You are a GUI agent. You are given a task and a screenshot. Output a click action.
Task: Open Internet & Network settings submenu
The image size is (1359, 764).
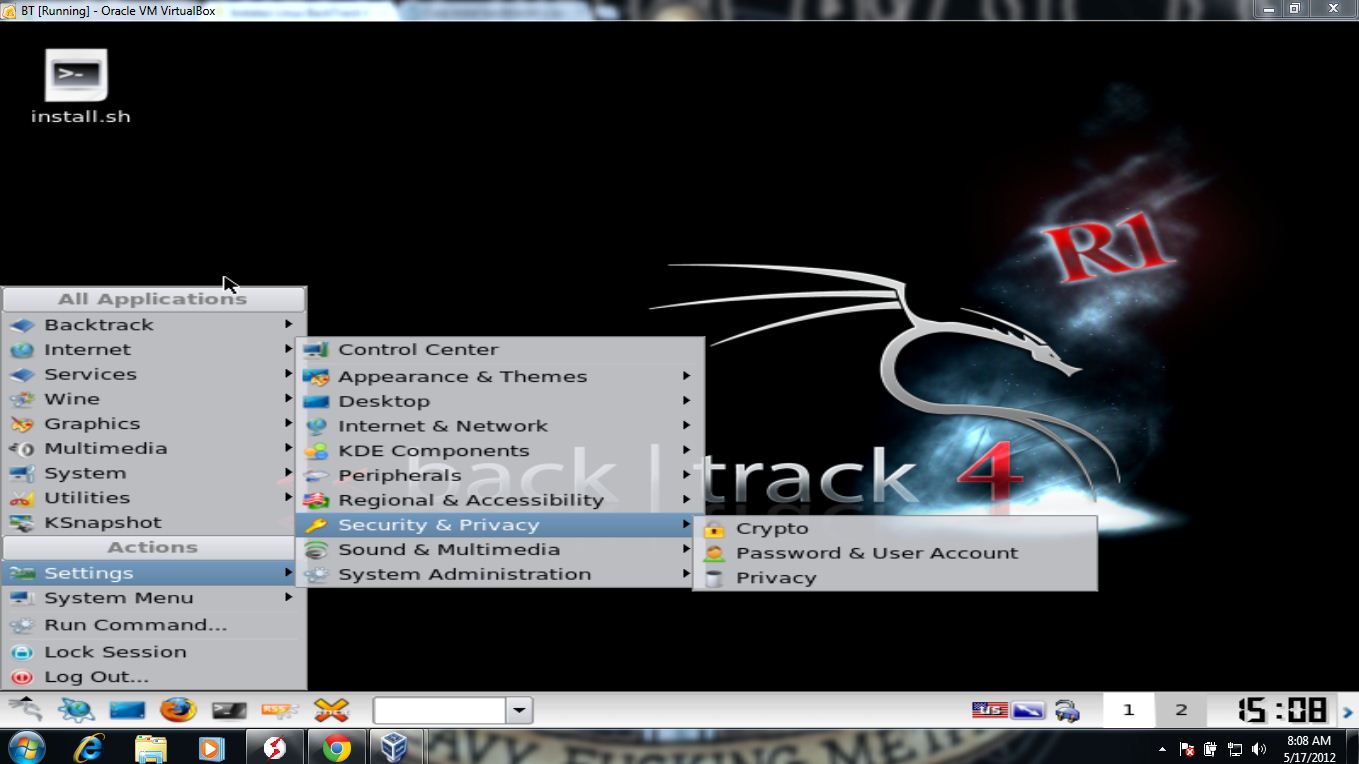pos(500,425)
